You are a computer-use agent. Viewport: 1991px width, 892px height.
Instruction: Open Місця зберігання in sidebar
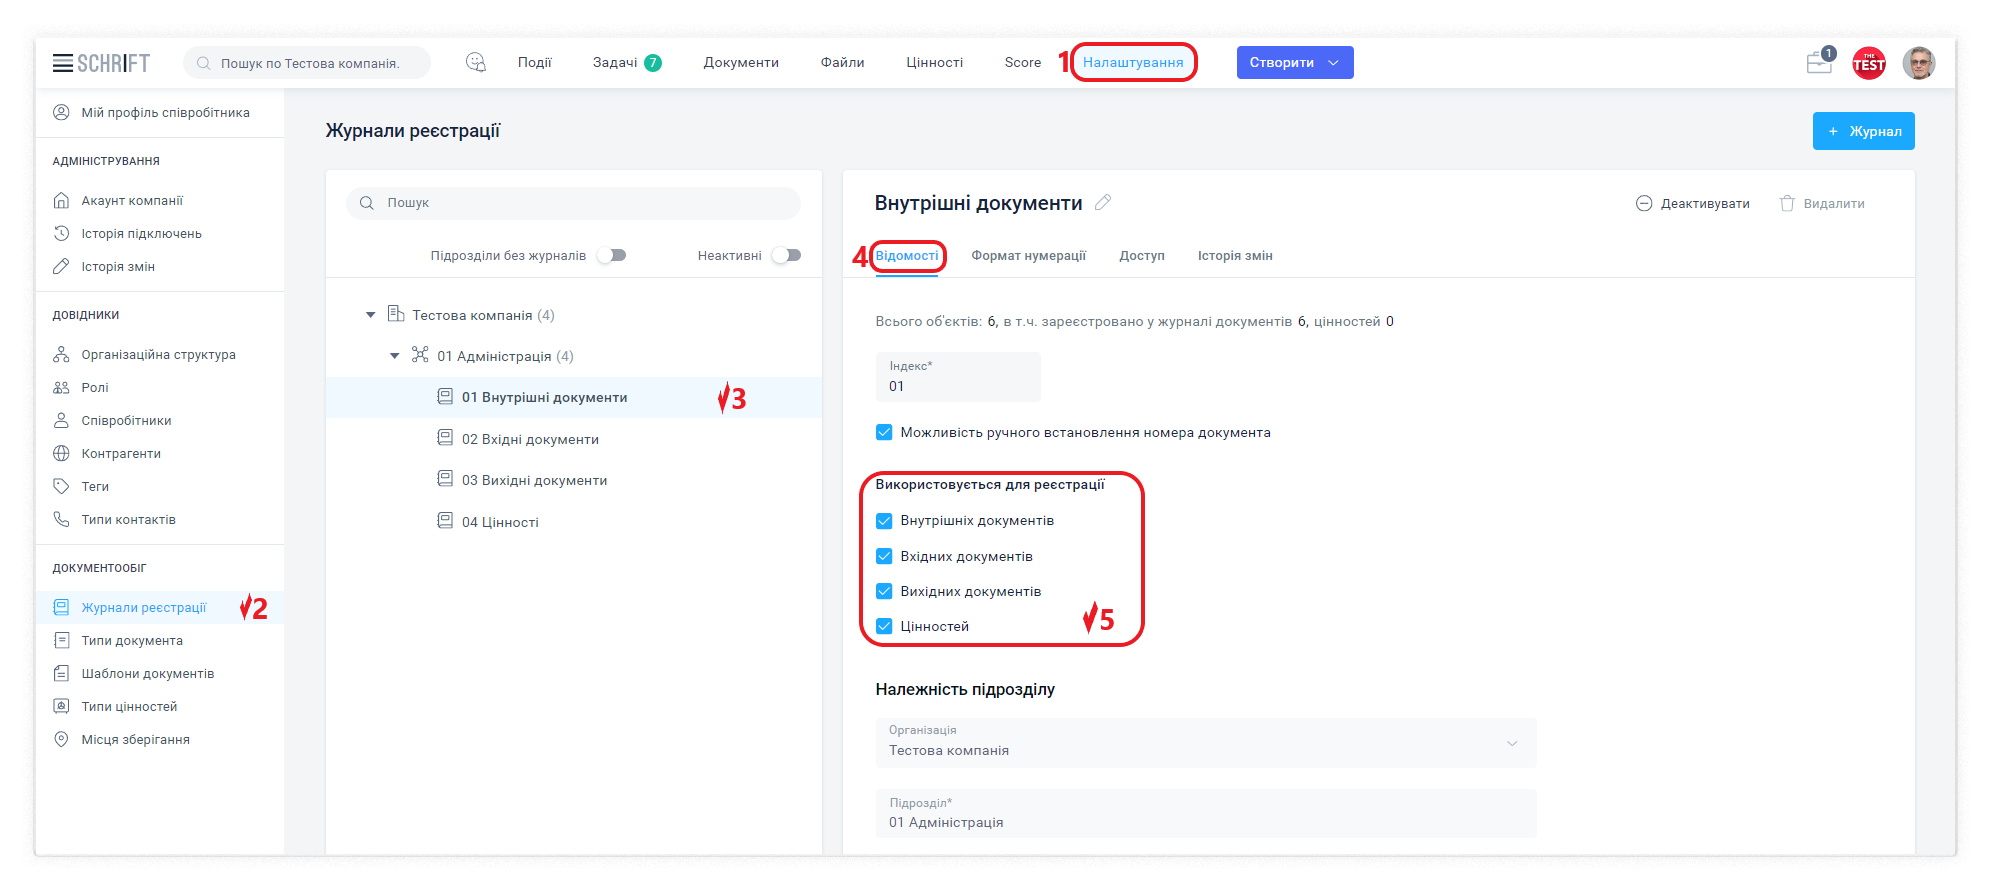135,740
